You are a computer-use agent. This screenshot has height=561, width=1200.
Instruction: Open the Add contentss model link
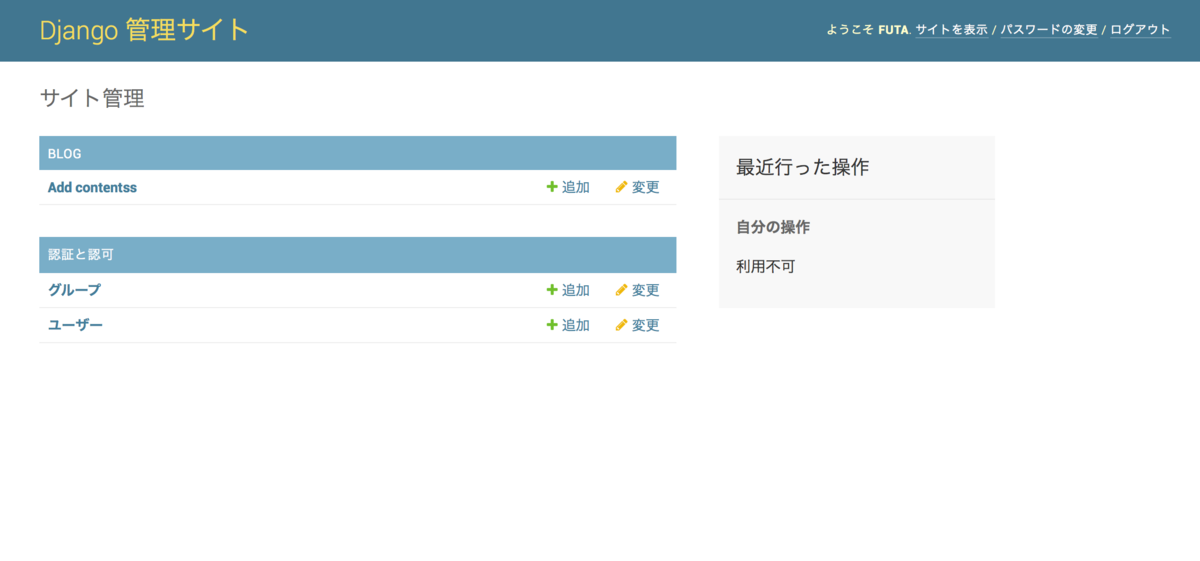tap(92, 187)
